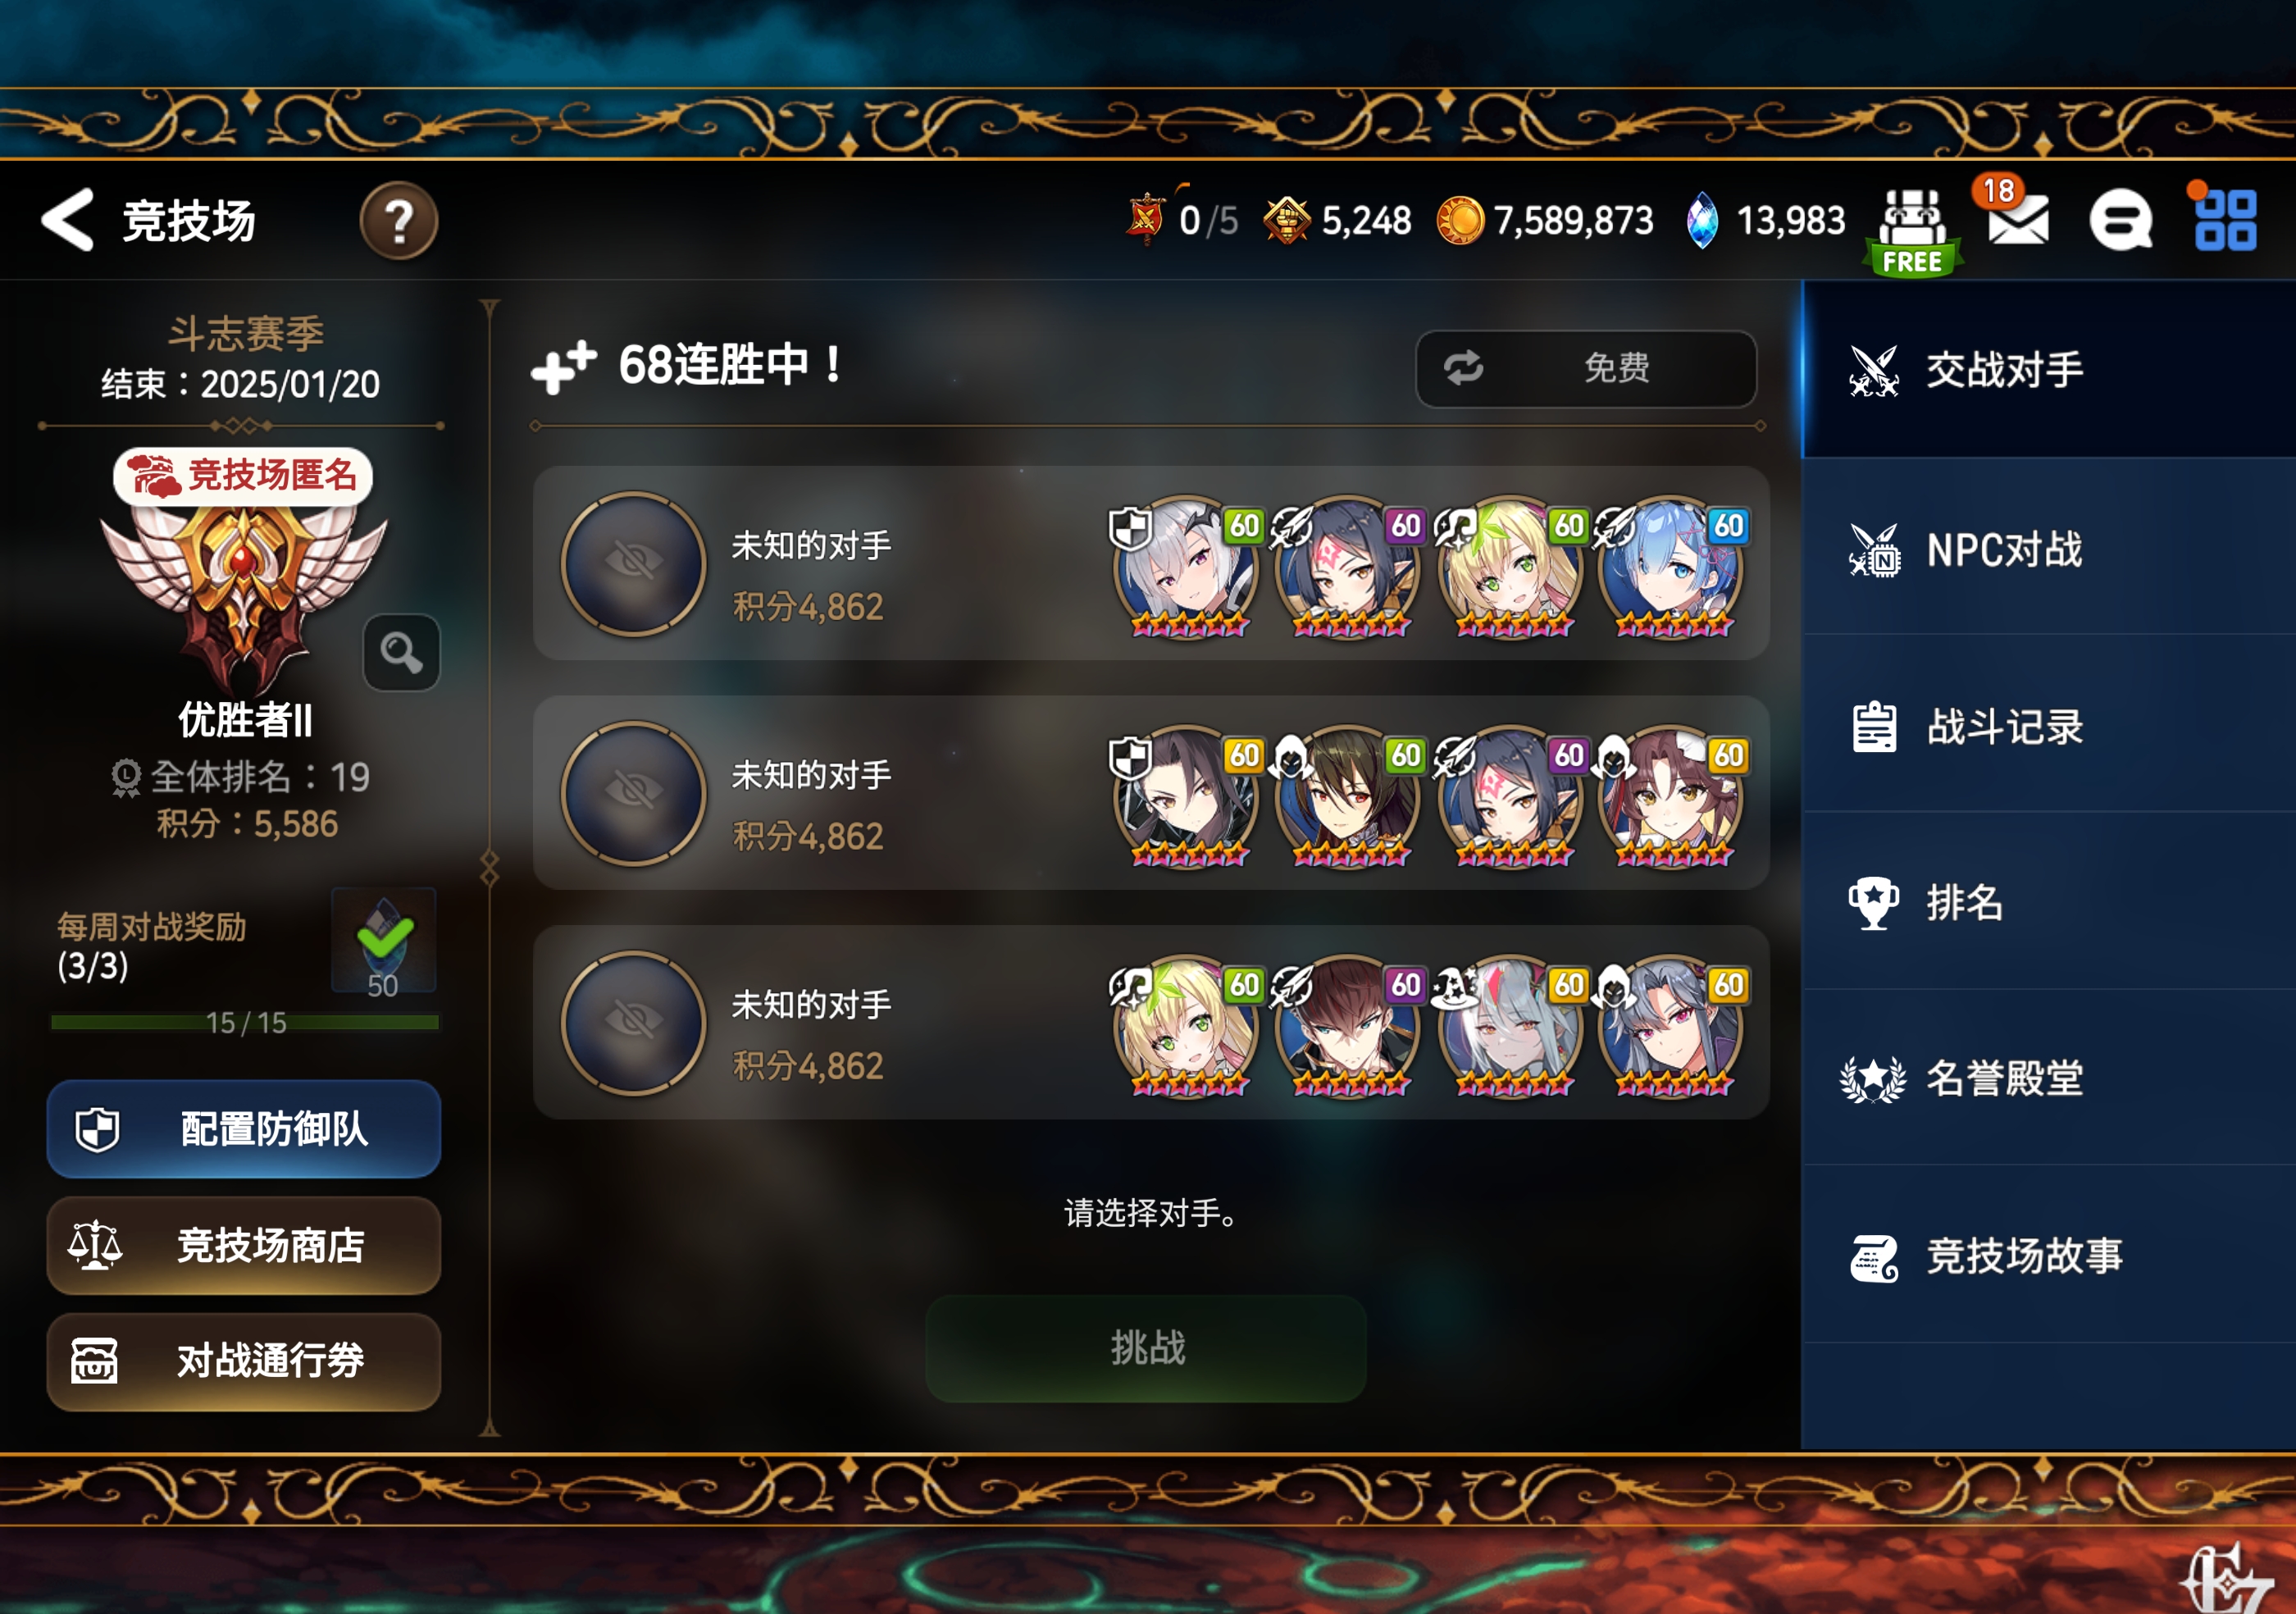
Task: Switch to the NPC对战 tab
Action: (2048, 549)
